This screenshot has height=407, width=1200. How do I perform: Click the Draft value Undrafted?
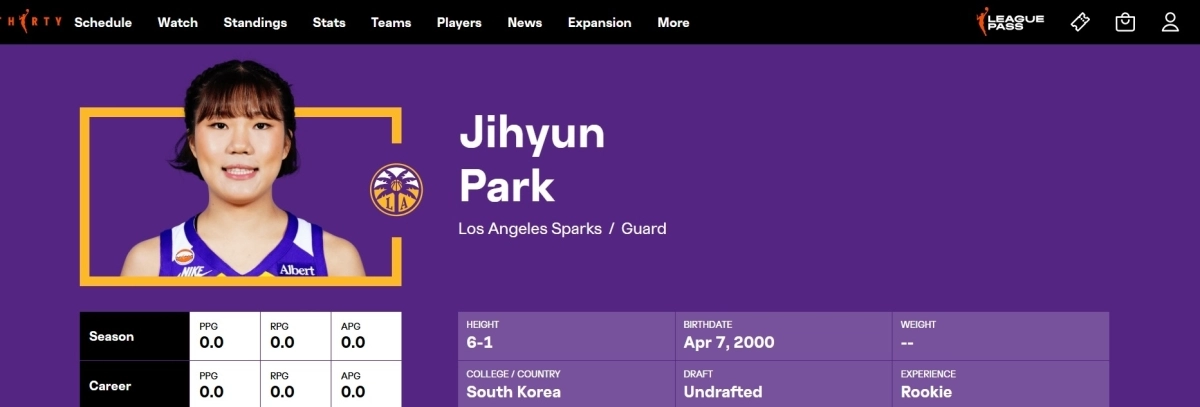click(x=723, y=392)
